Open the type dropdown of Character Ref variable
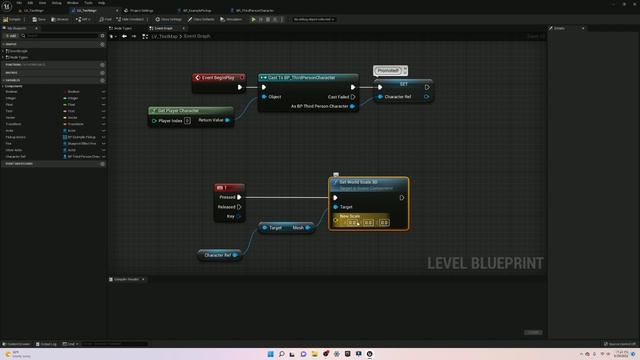 click(x=81, y=157)
